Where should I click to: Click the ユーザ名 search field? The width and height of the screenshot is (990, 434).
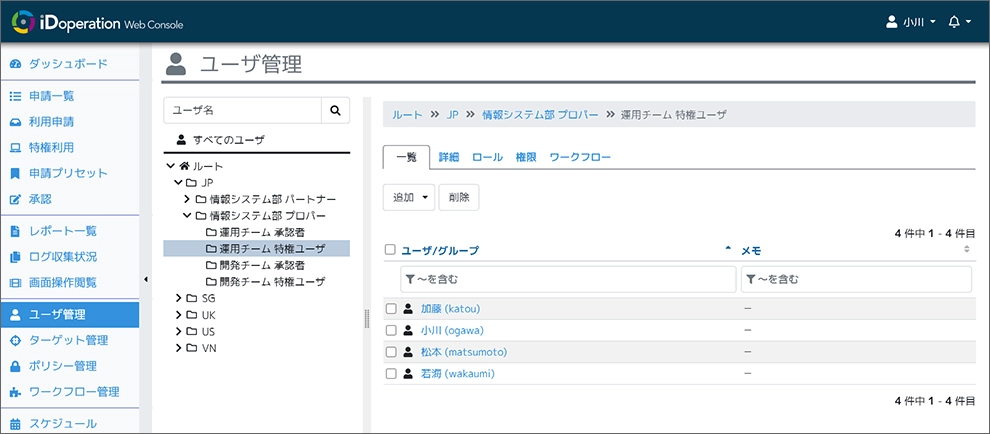pos(242,110)
